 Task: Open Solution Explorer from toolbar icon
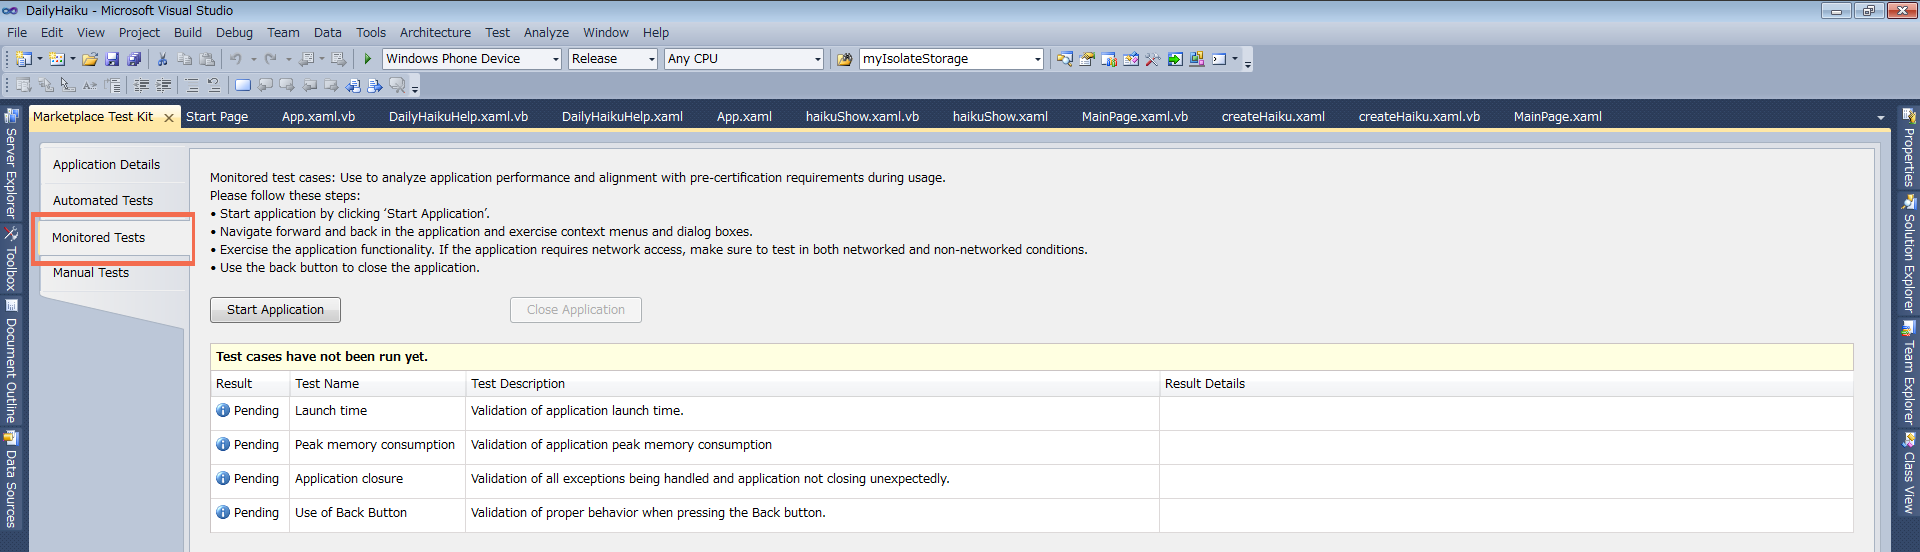tap(1065, 59)
